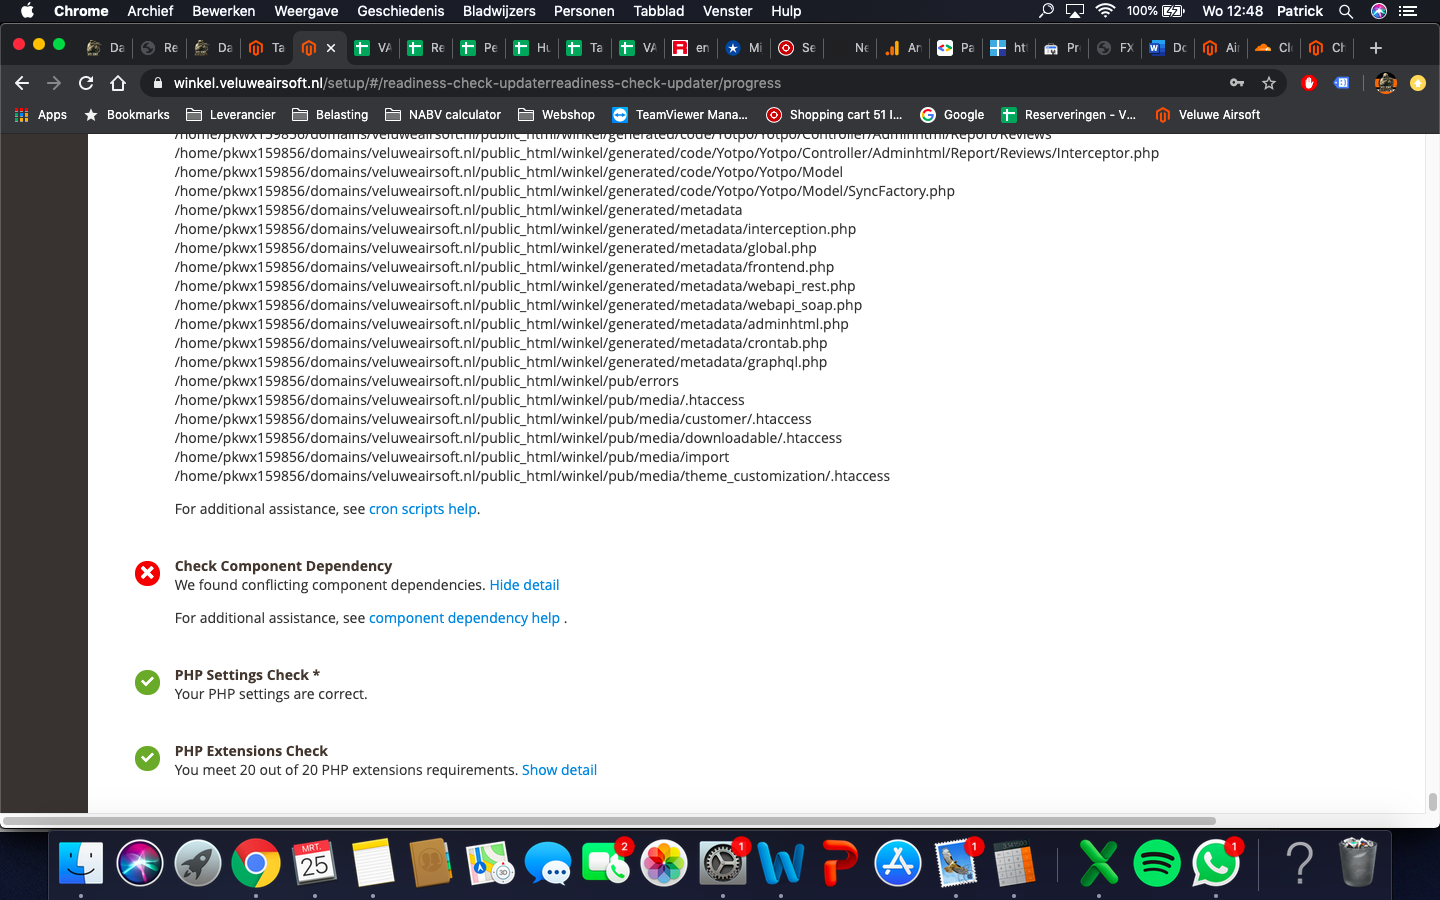Expand the Webshop bookmarks folder
Viewport: 1440px width, 900px height.
click(x=556, y=115)
